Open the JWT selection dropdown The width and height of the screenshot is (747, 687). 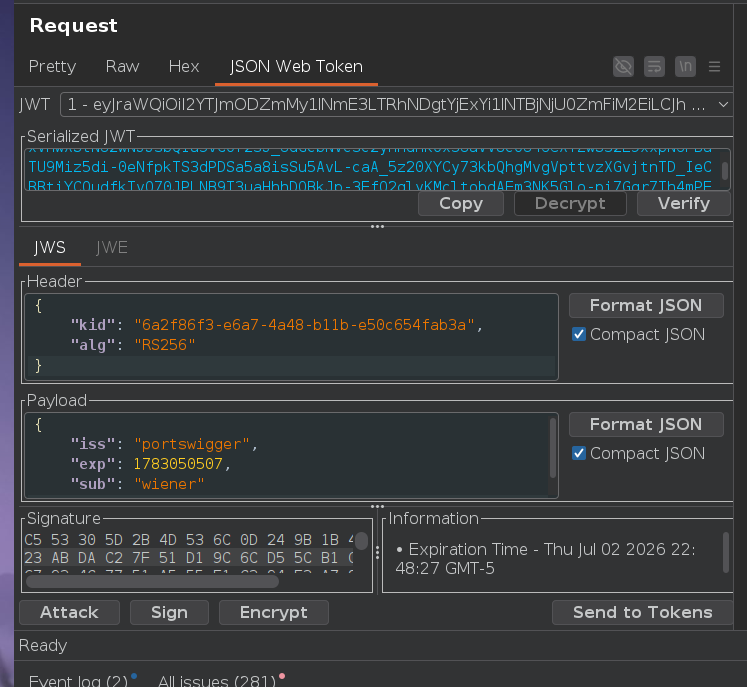(x=396, y=104)
